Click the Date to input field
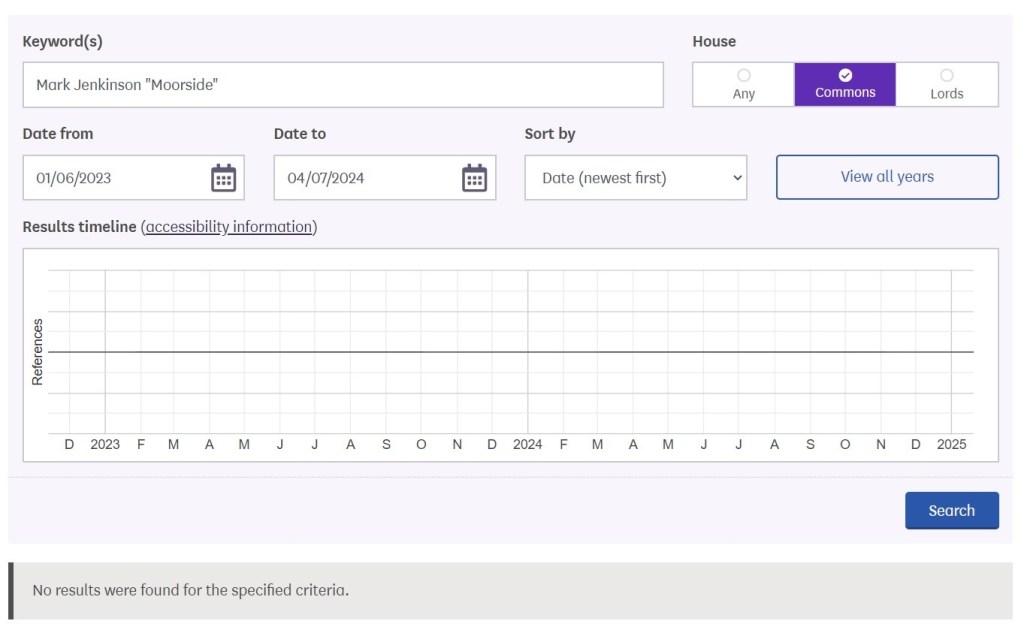Image resolution: width=1024 pixels, height=633 pixels. point(366,178)
